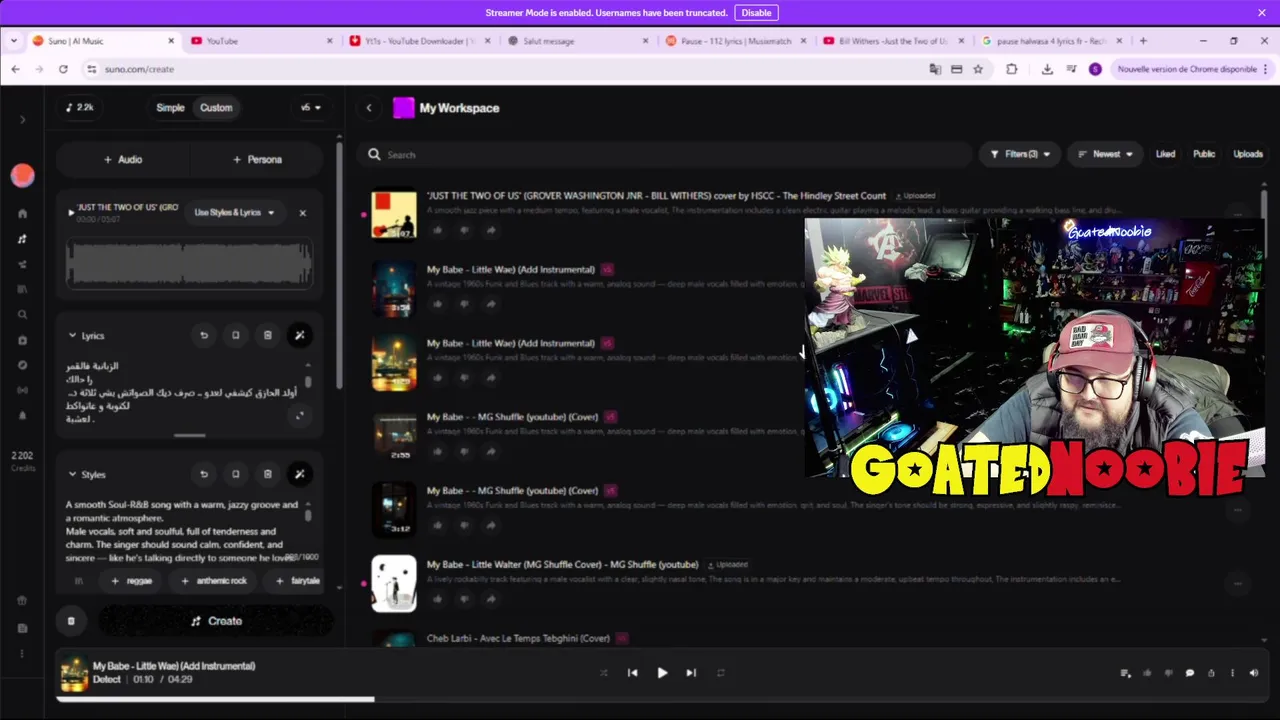
Task: Play the uploaded audio clip preview
Action: point(71,212)
